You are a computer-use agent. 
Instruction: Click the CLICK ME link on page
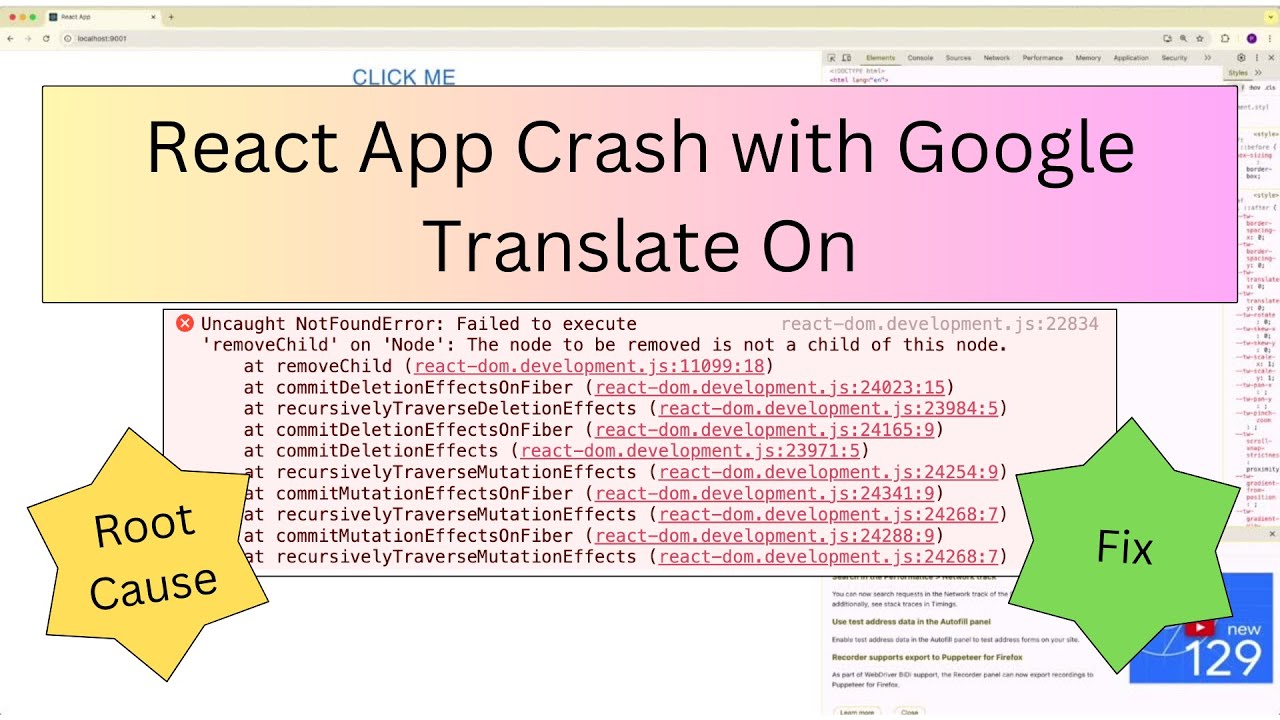coord(404,77)
